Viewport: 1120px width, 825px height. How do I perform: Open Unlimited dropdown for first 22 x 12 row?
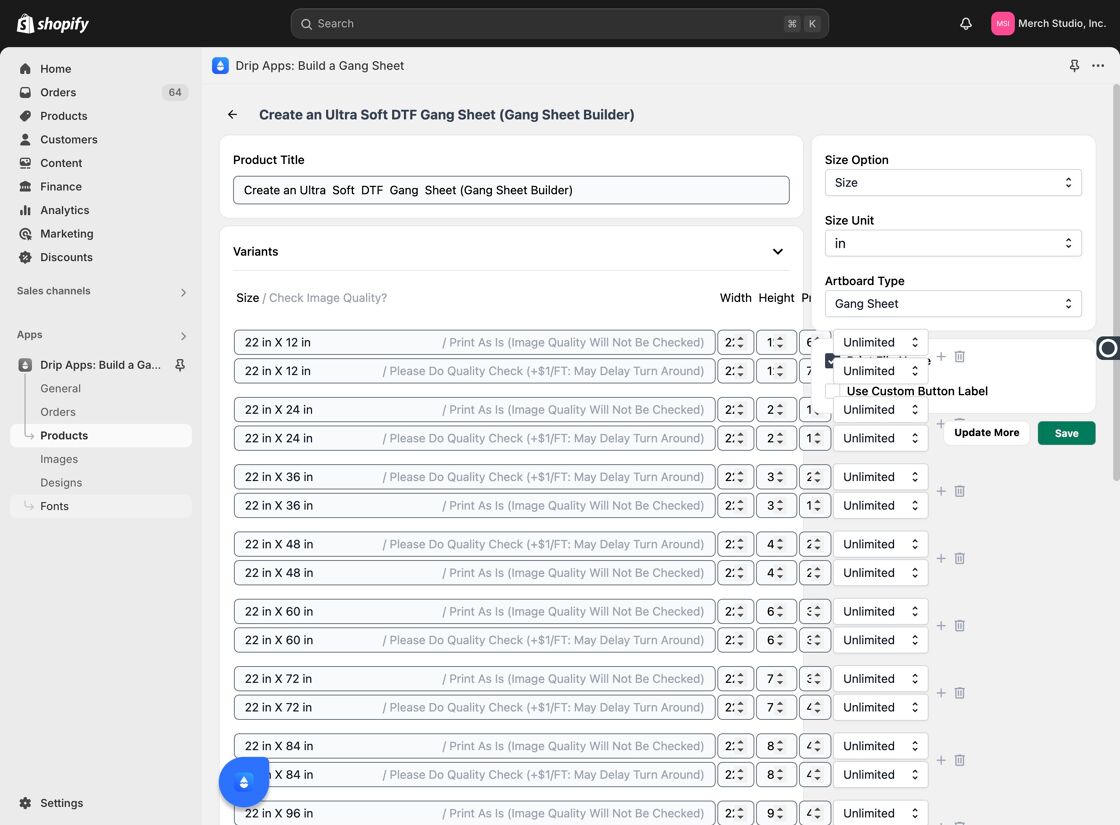pyautogui.click(x=880, y=342)
